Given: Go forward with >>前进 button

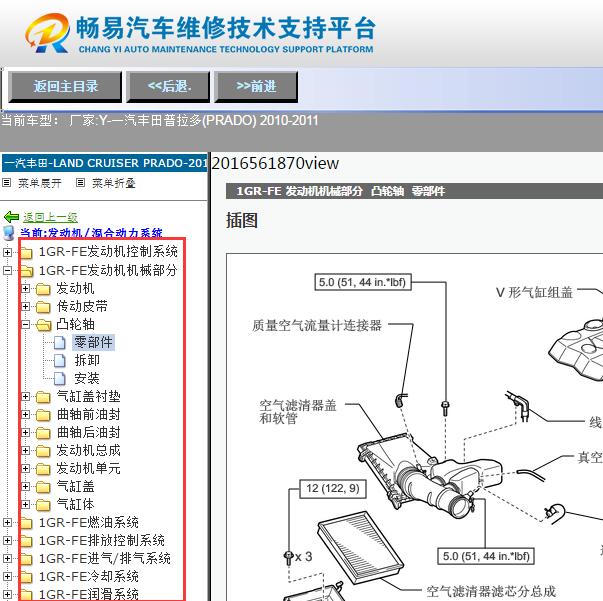Looking at the screenshot, I should click(x=256, y=87).
